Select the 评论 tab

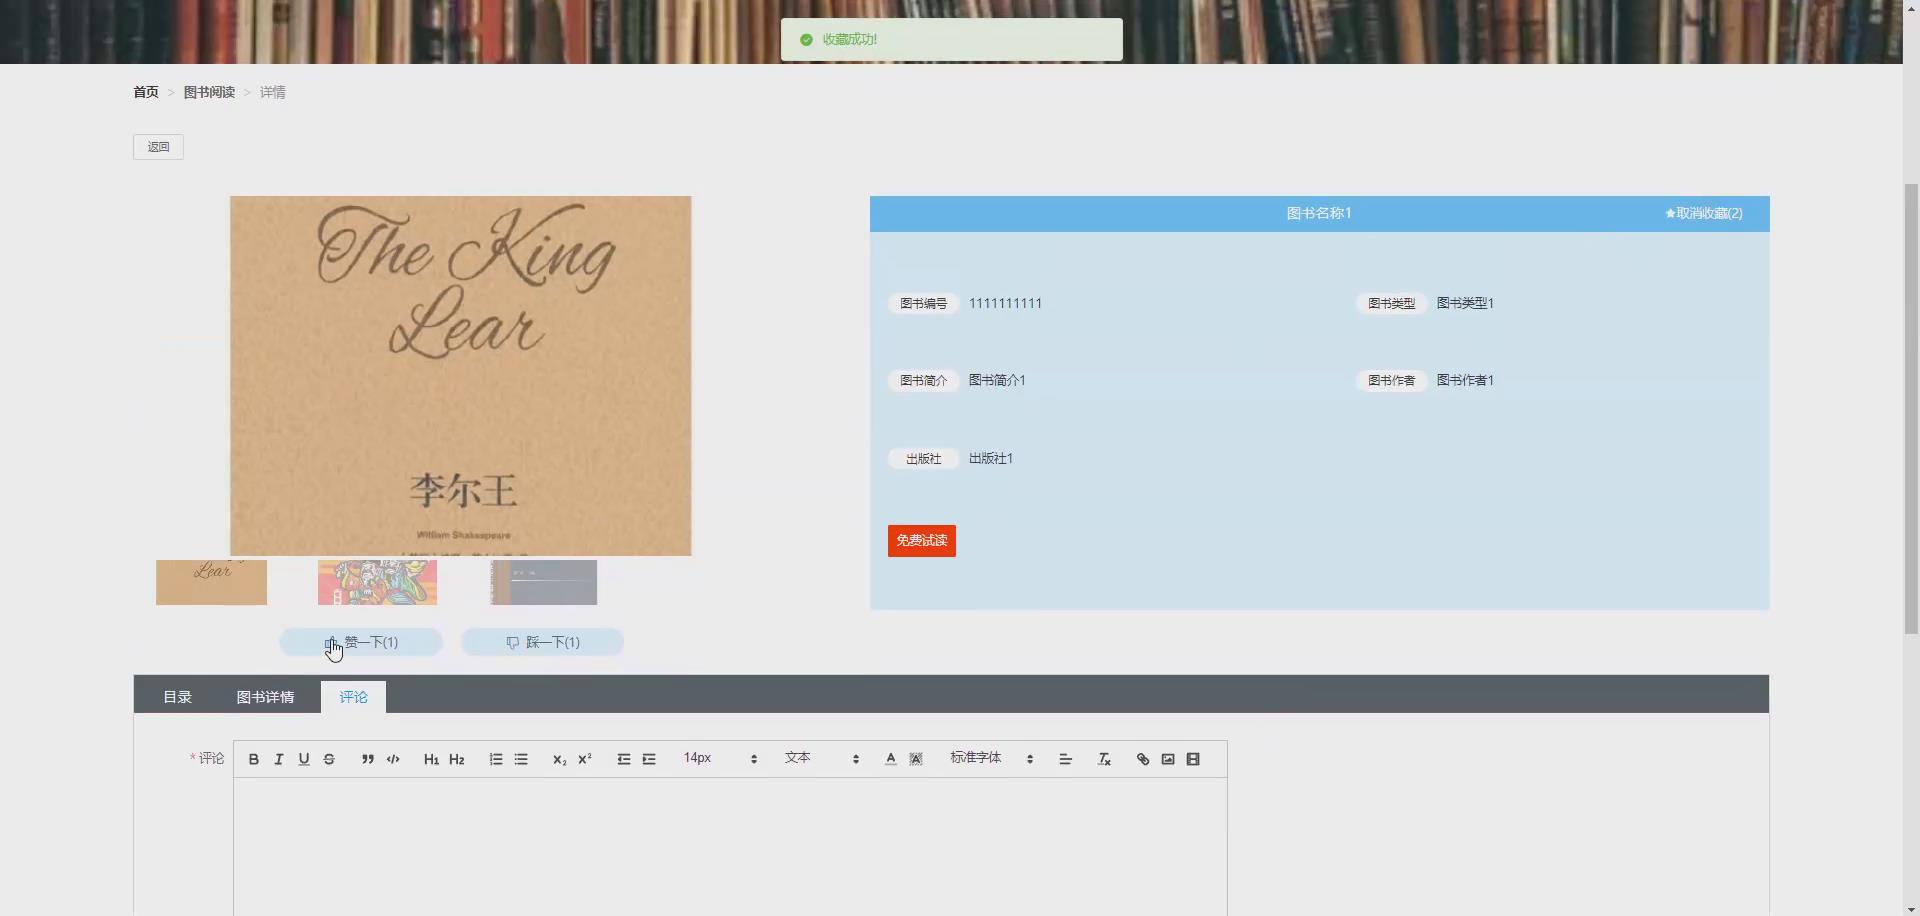click(x=353, y=697)
